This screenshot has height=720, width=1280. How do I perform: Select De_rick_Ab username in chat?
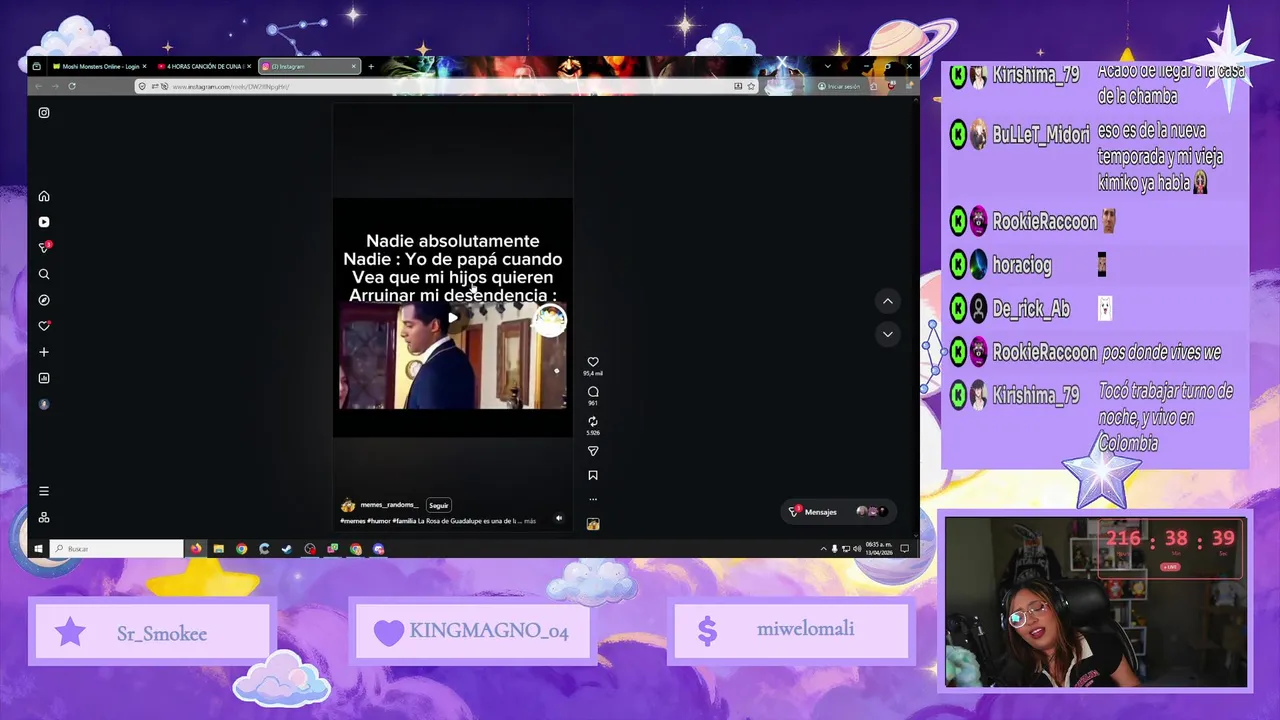(x=1030, y=309)
